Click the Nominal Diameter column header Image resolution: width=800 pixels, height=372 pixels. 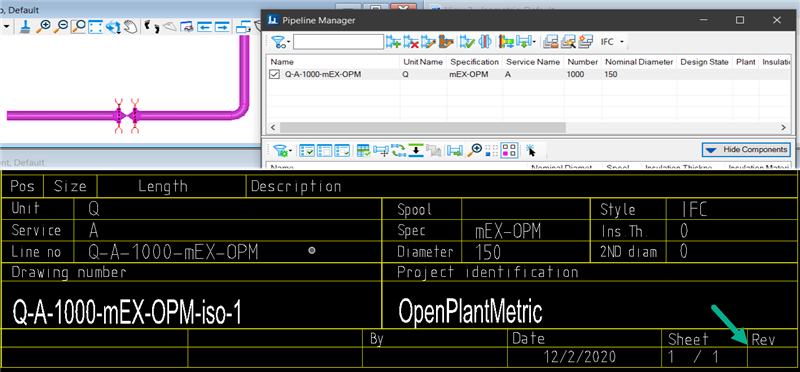coord(639,62)
